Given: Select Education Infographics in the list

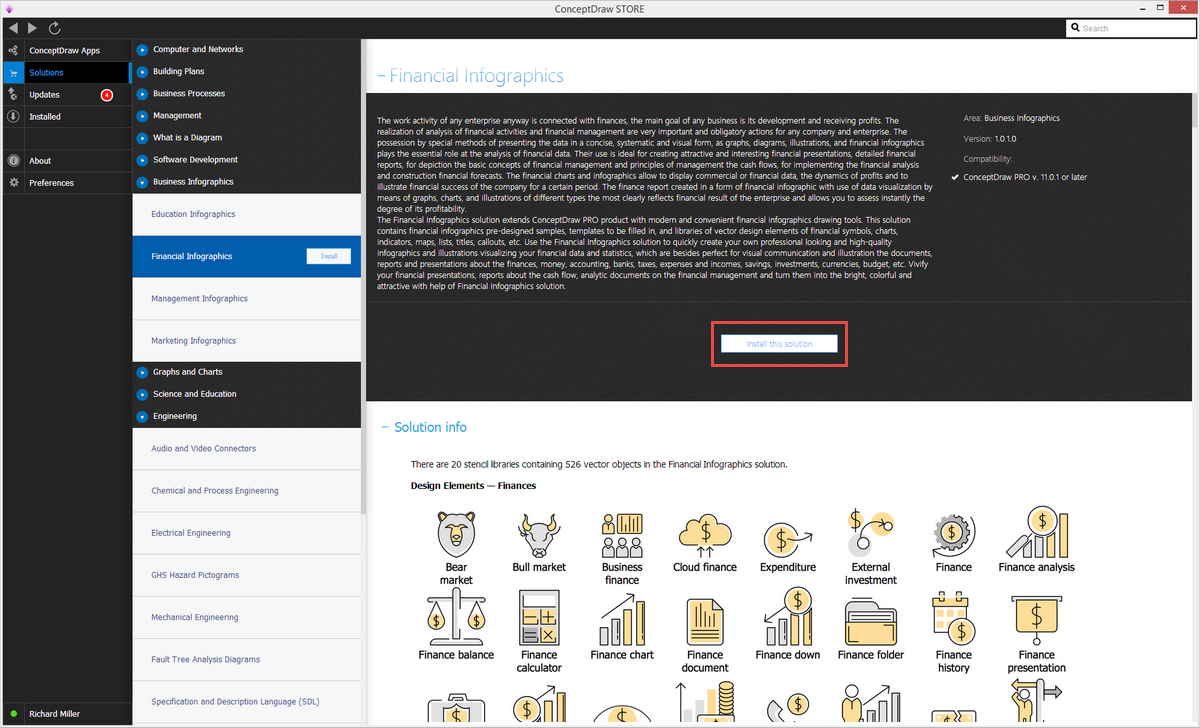Looking at the screenshot, I should click(246, 214).
